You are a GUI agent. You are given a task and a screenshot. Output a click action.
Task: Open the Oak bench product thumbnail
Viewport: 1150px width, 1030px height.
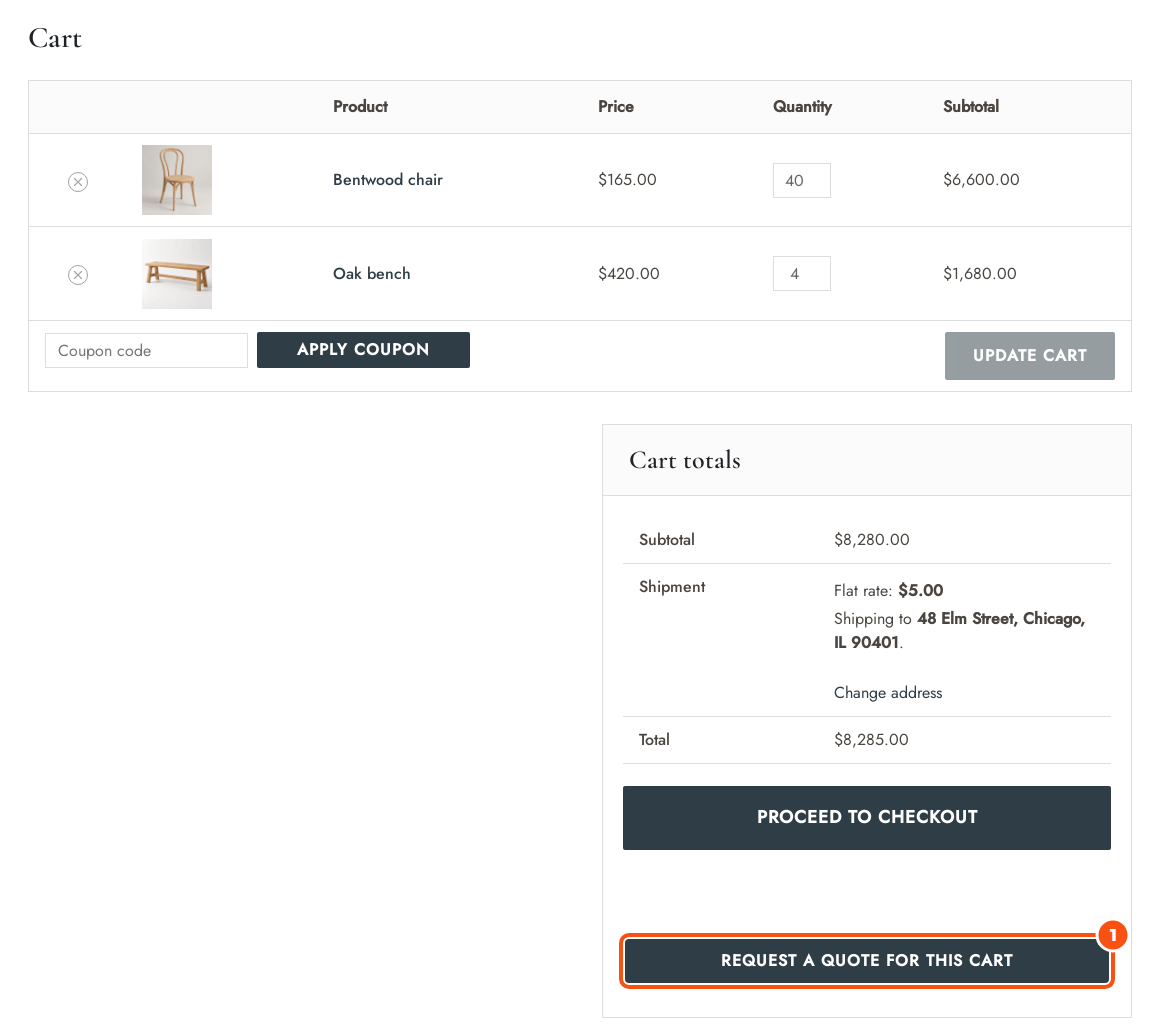tap(177, 274)
